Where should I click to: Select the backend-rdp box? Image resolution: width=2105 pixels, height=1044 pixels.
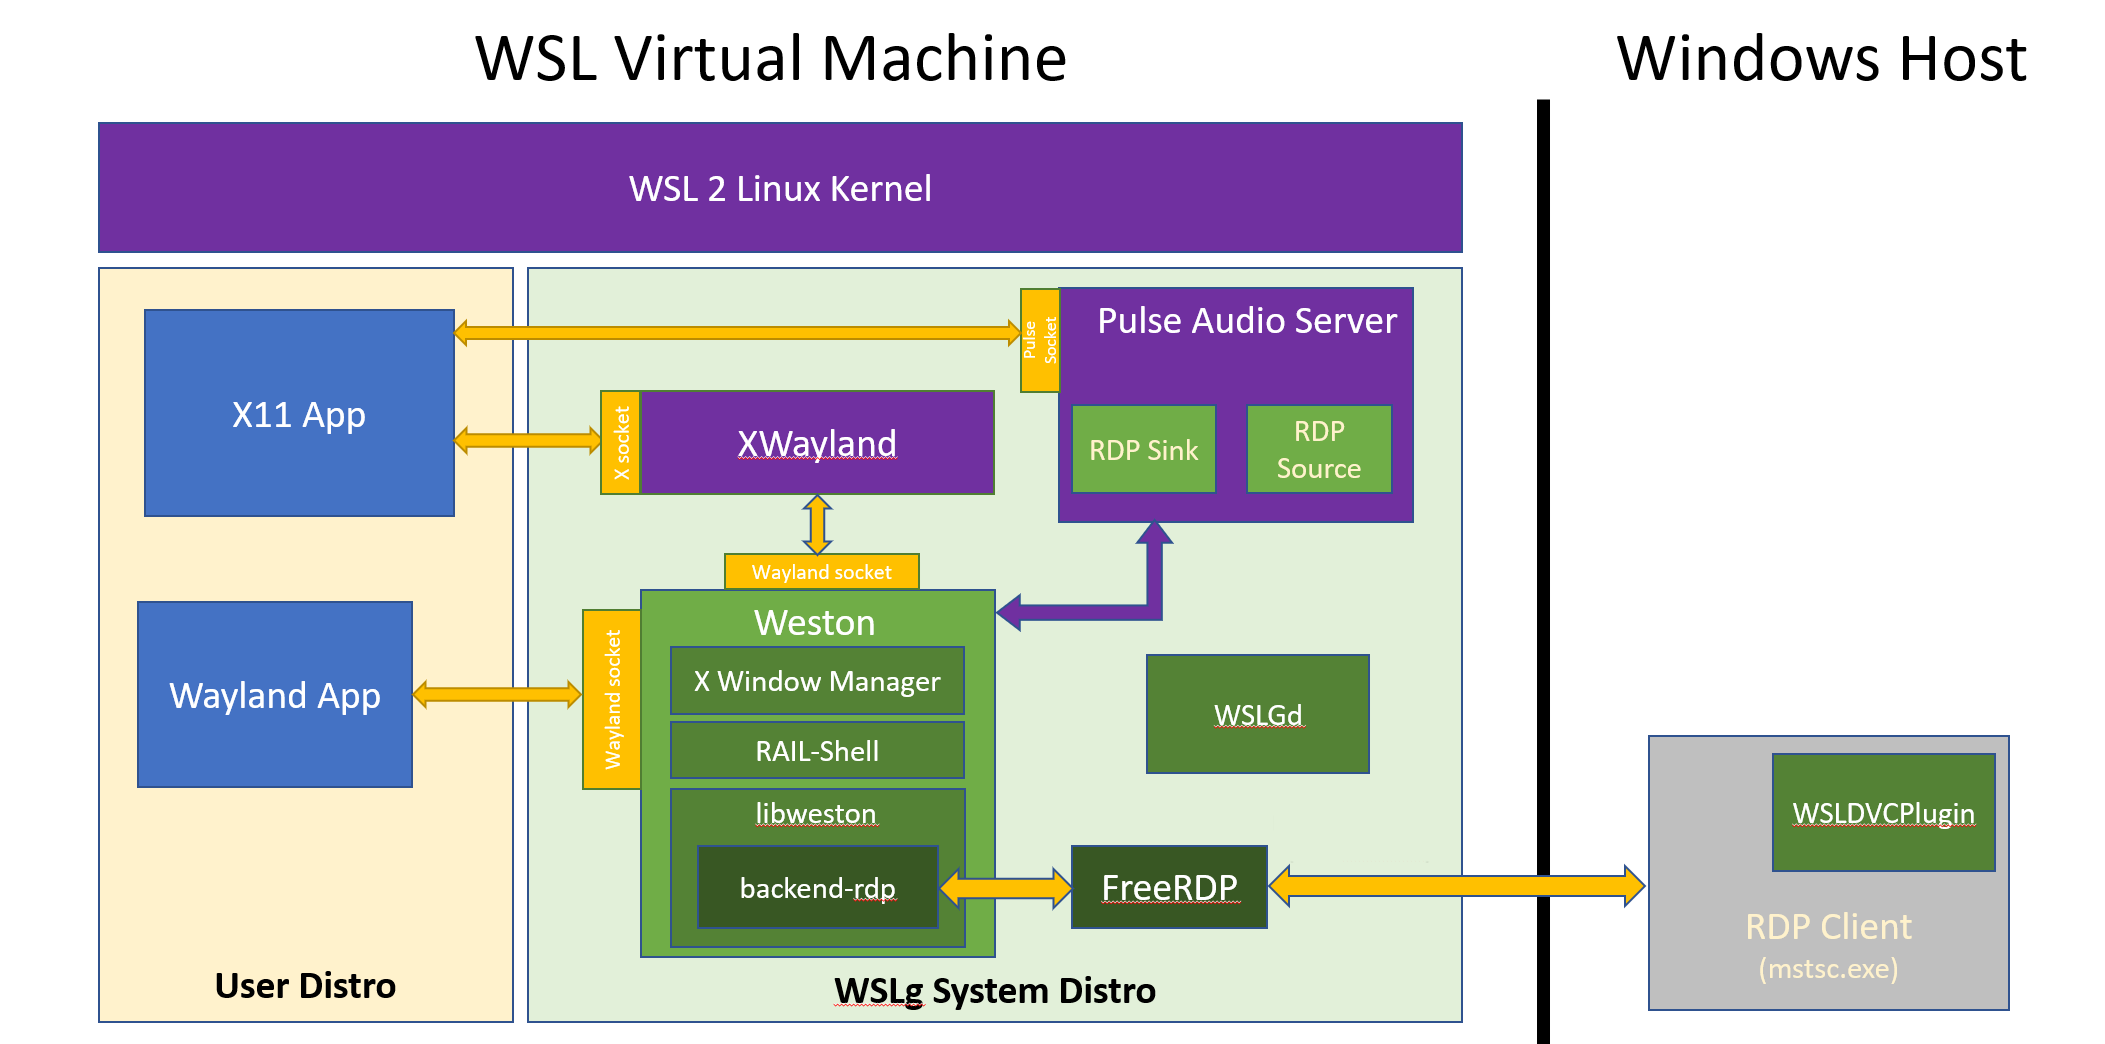click(x=817, y=888)
